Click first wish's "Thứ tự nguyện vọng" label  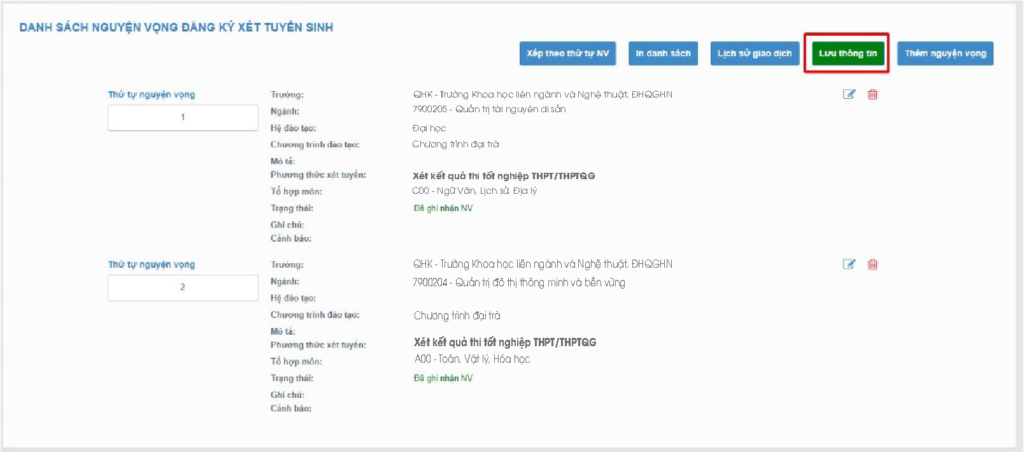coord(151,94)
